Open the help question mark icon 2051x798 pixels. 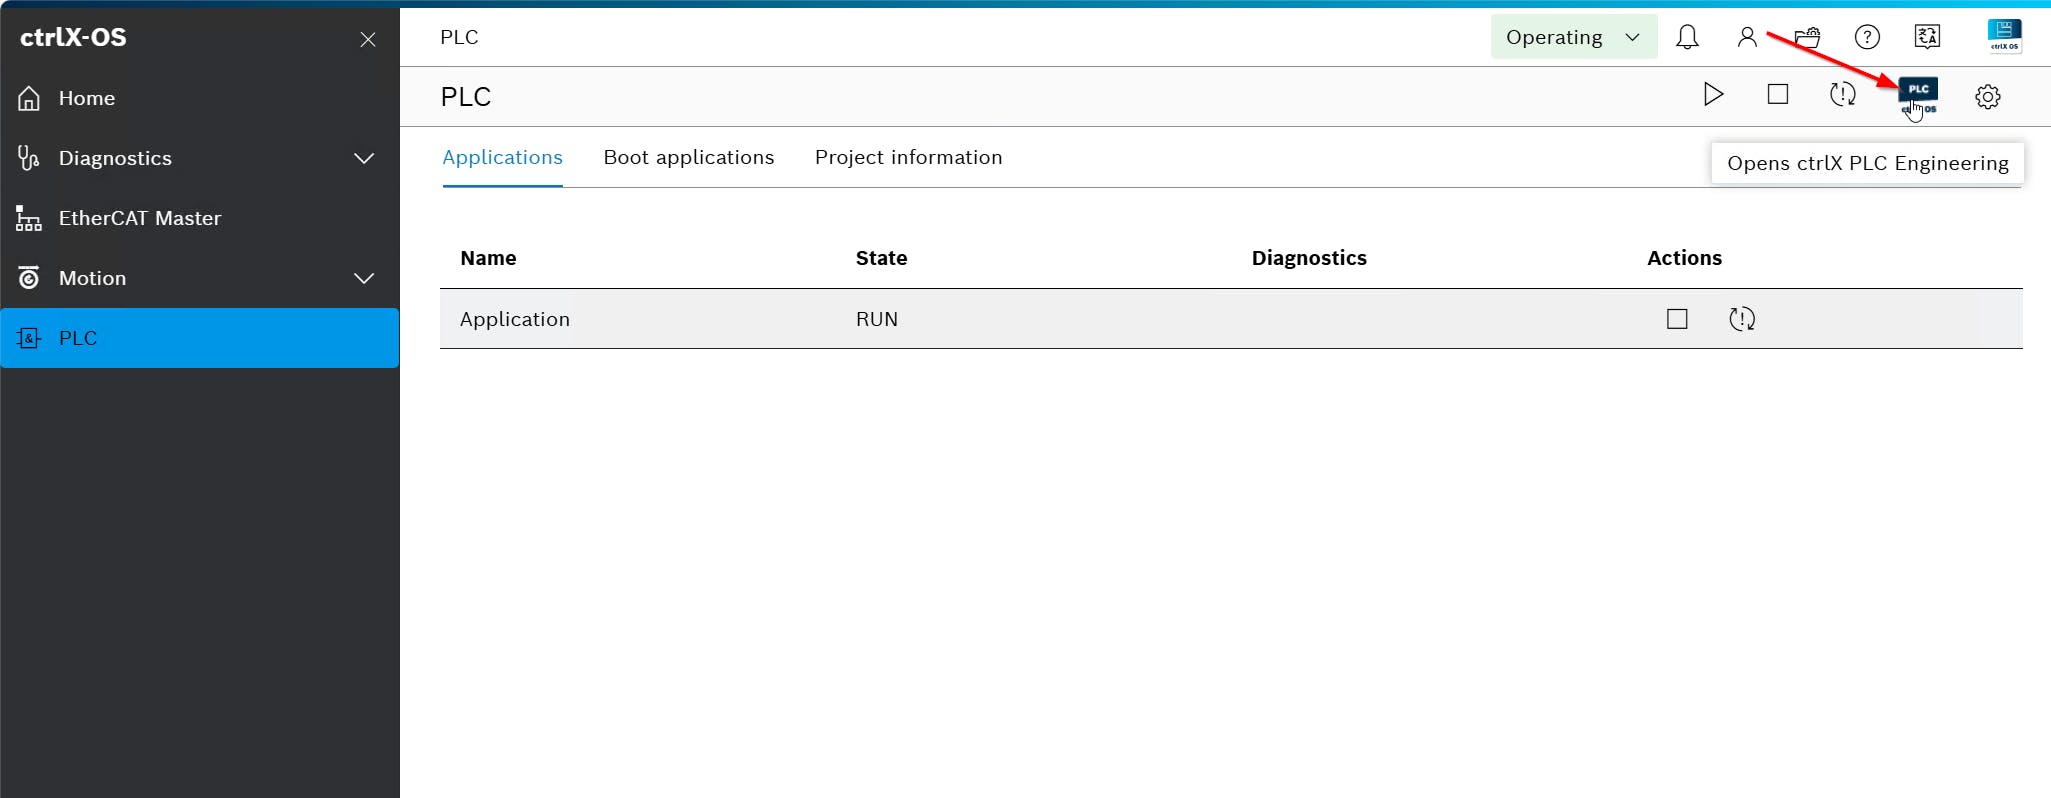click(1867, 38)
